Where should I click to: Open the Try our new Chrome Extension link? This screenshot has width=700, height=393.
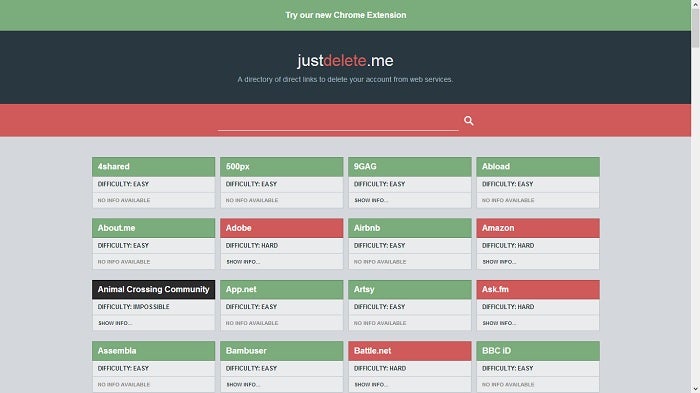346,15
